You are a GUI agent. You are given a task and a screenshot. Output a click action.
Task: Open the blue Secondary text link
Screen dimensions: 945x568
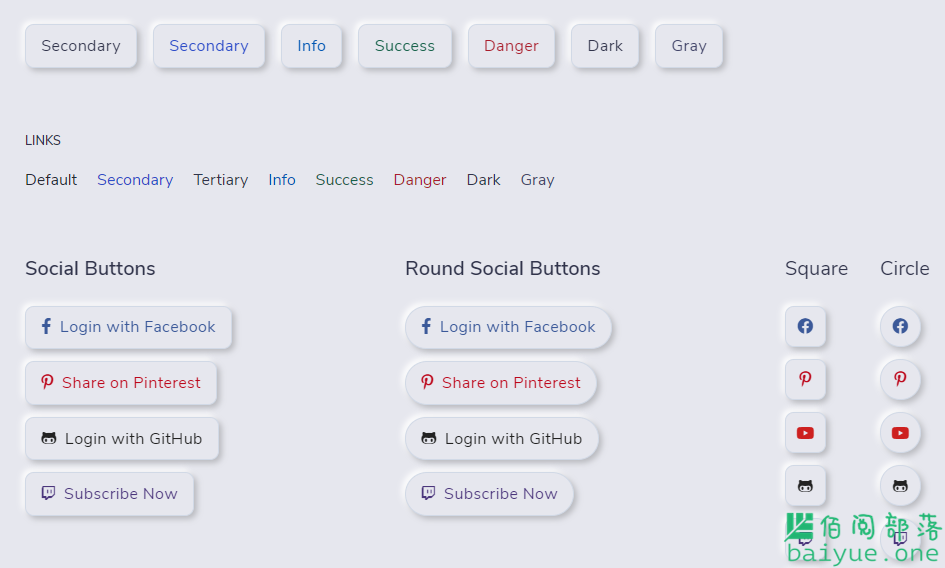coord(135,180)
